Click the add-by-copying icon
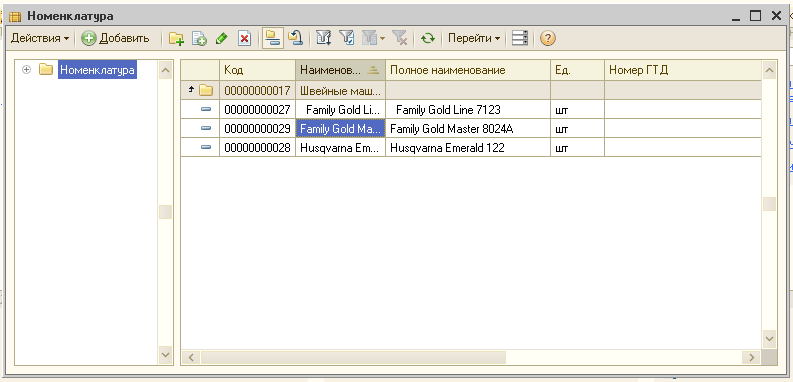This screenshot has width=793, height=382. pyautogui.click(x=199, y=38)
